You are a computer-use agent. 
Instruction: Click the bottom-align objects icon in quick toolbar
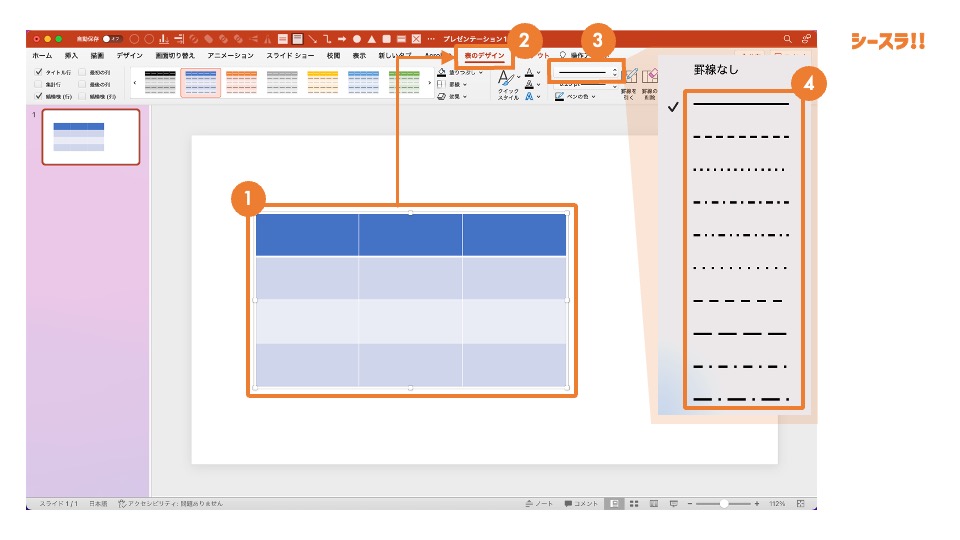tap(164, 39)
